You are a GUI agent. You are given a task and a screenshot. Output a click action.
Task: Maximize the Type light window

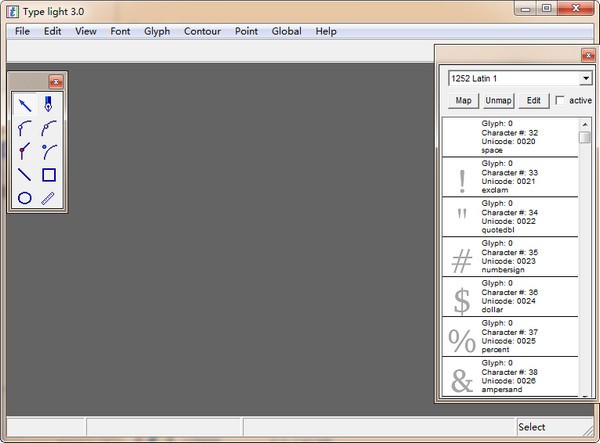547,8
